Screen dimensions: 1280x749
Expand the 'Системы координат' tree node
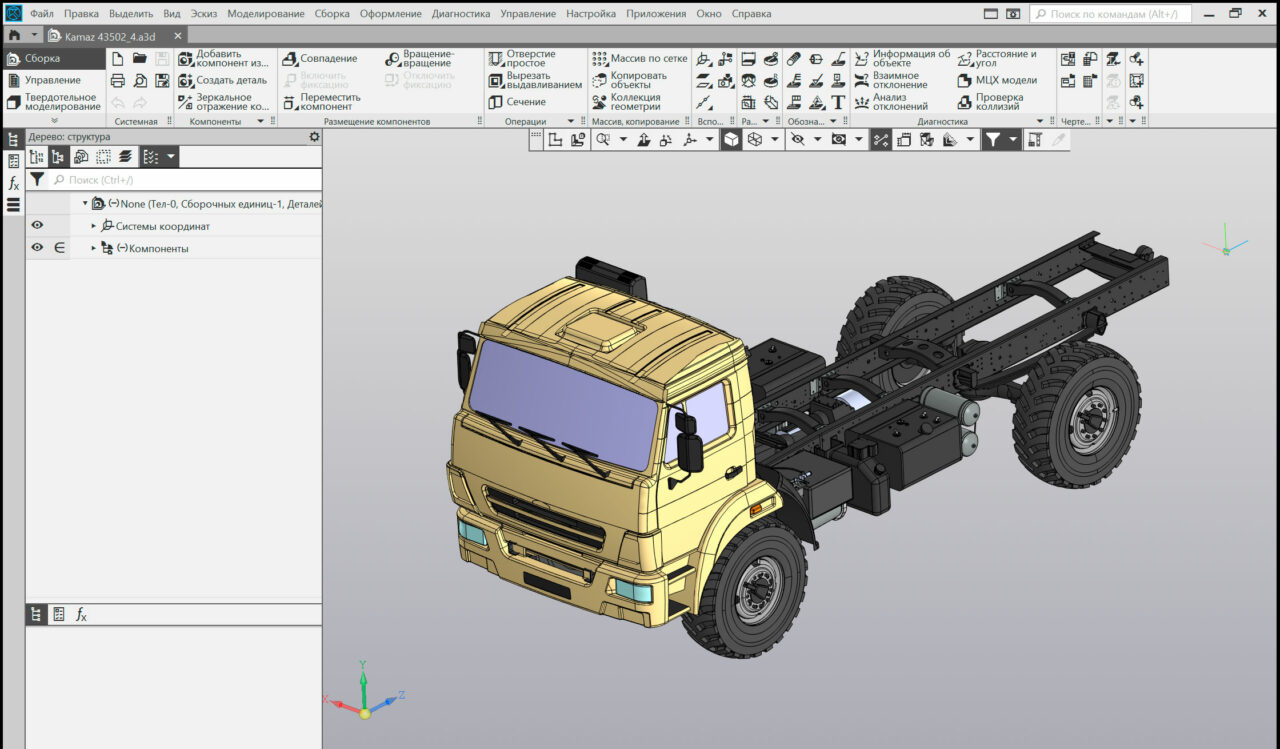click(94, 226)
